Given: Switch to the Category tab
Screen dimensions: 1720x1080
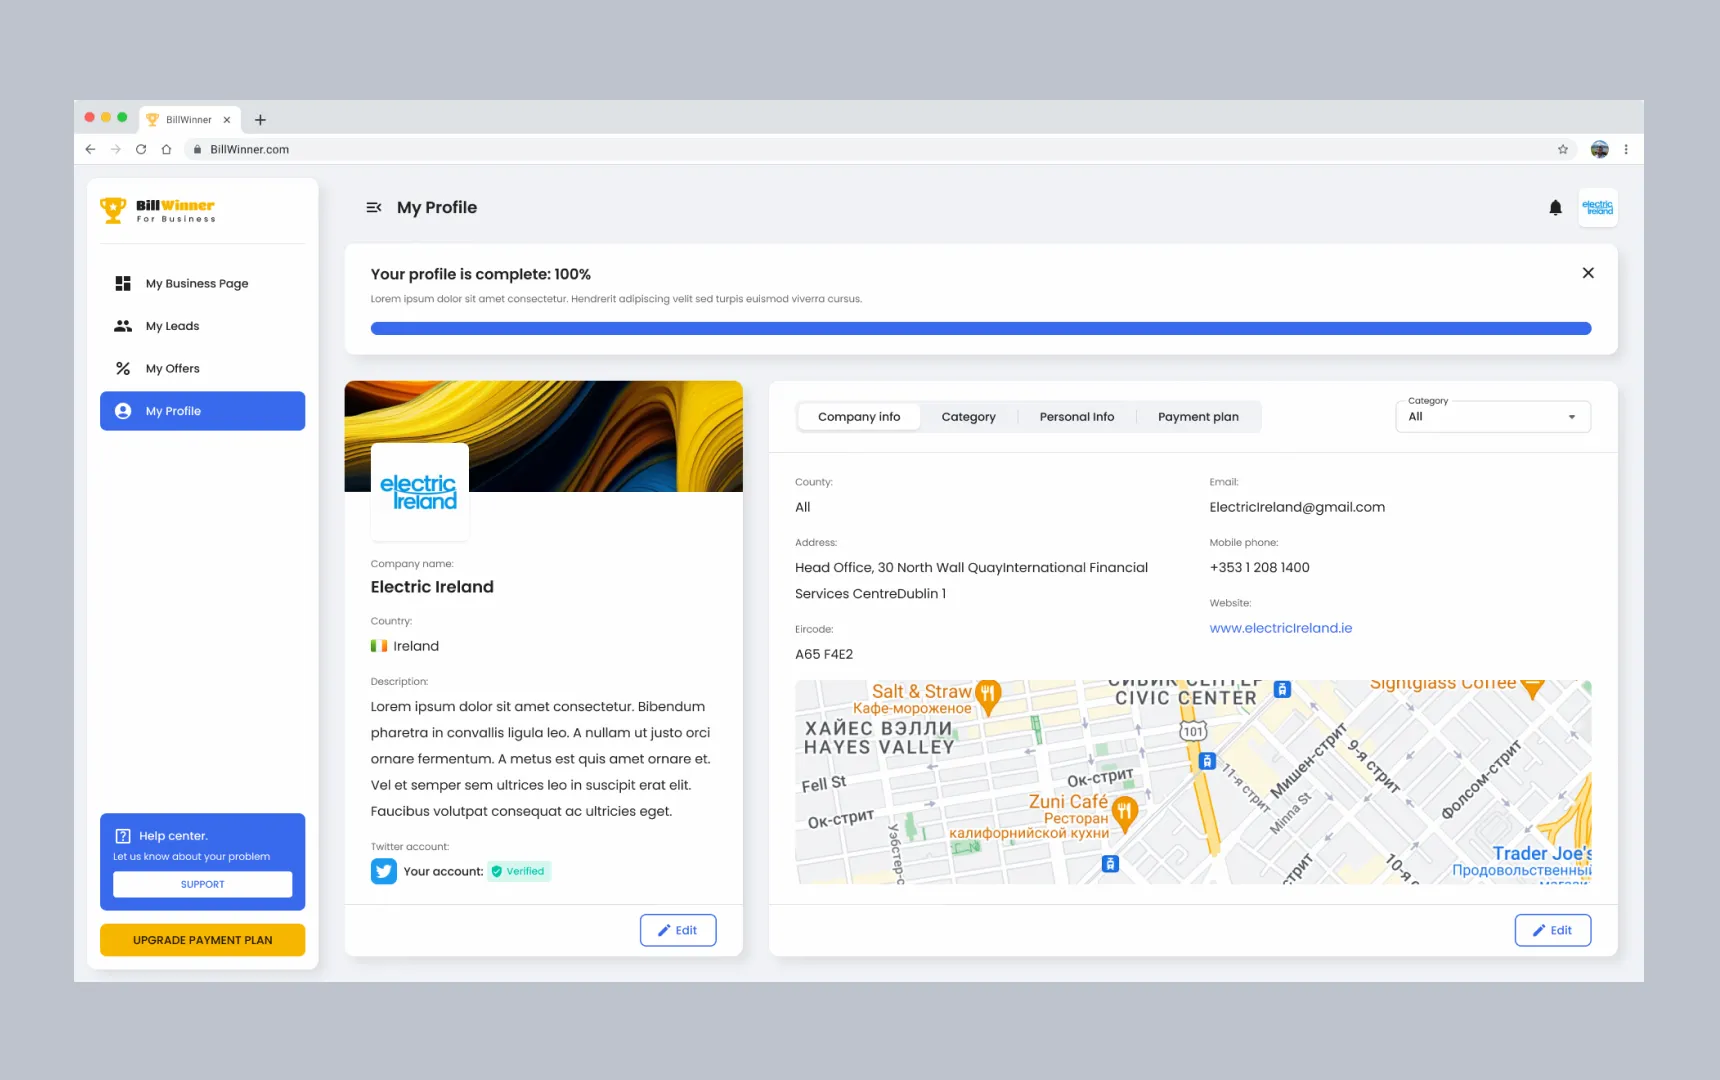Looking at the screenshot, I should [x=968, y=417].
